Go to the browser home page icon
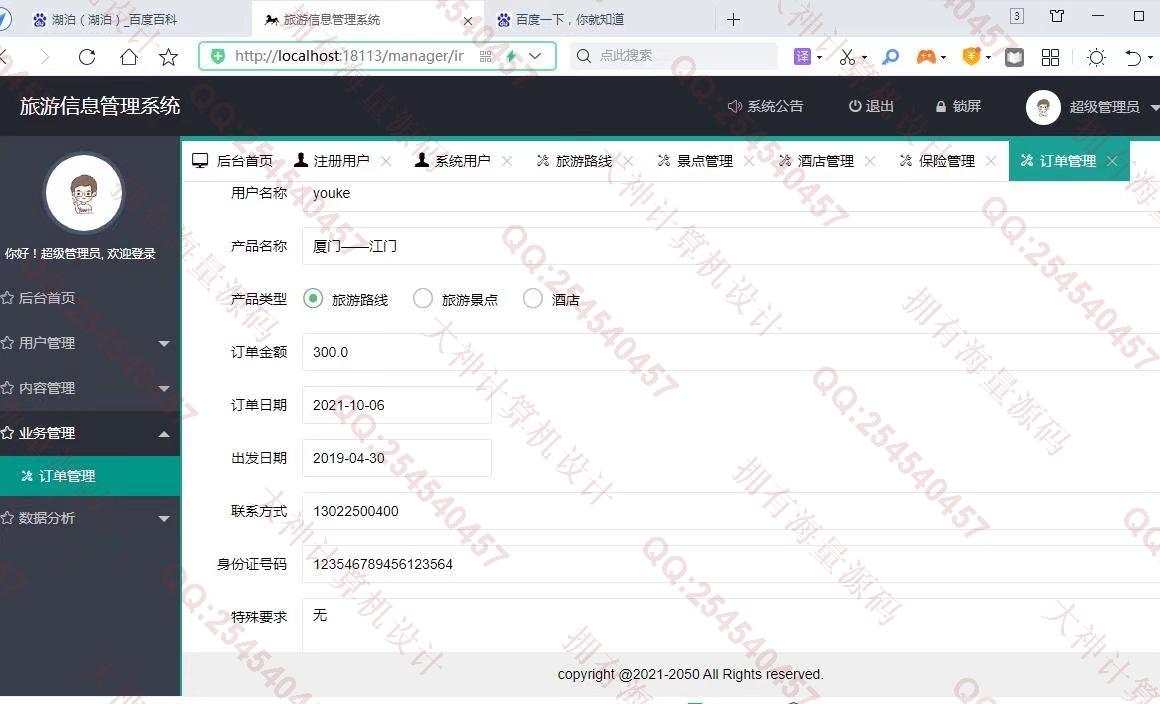The width and height of the screenshot is (1160, 704). pyautogui.click(x=129, y=57)
